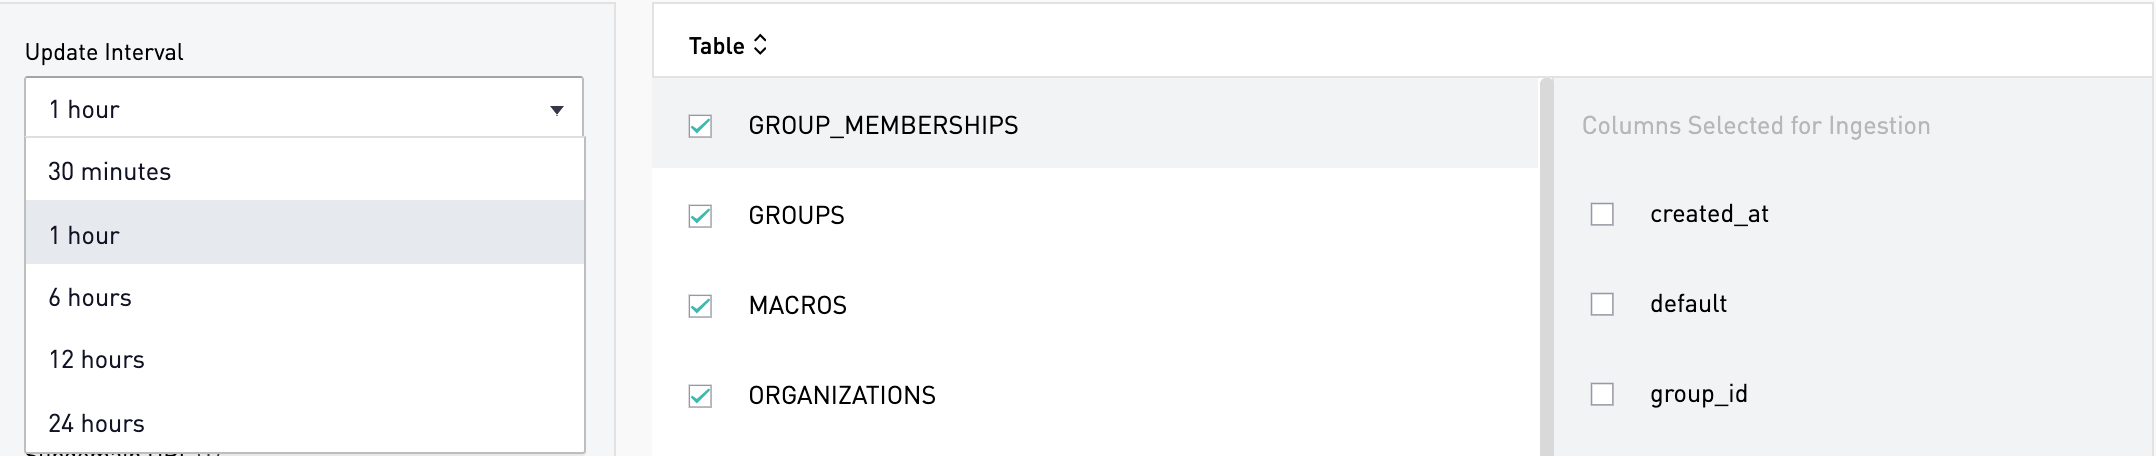2156x456 pixels.
Task: Enable the group_id column checkbox
Action: click(1602, 394)
